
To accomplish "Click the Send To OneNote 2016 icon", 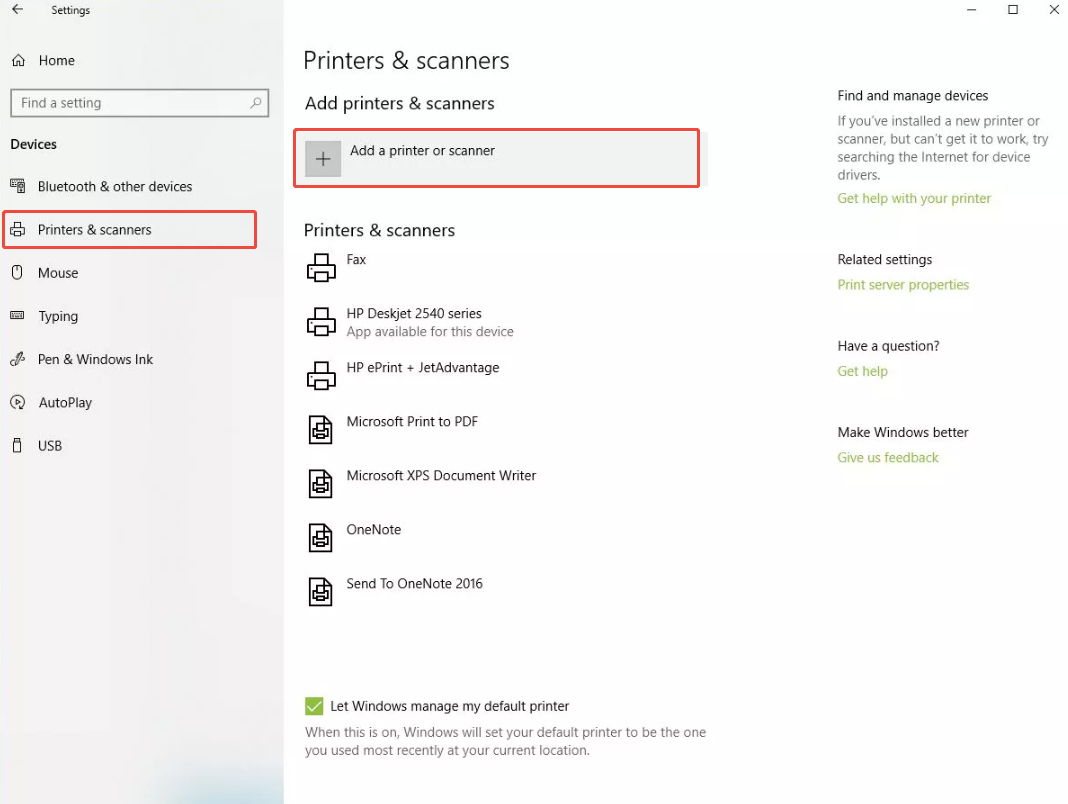I will [x=320, y=592].
